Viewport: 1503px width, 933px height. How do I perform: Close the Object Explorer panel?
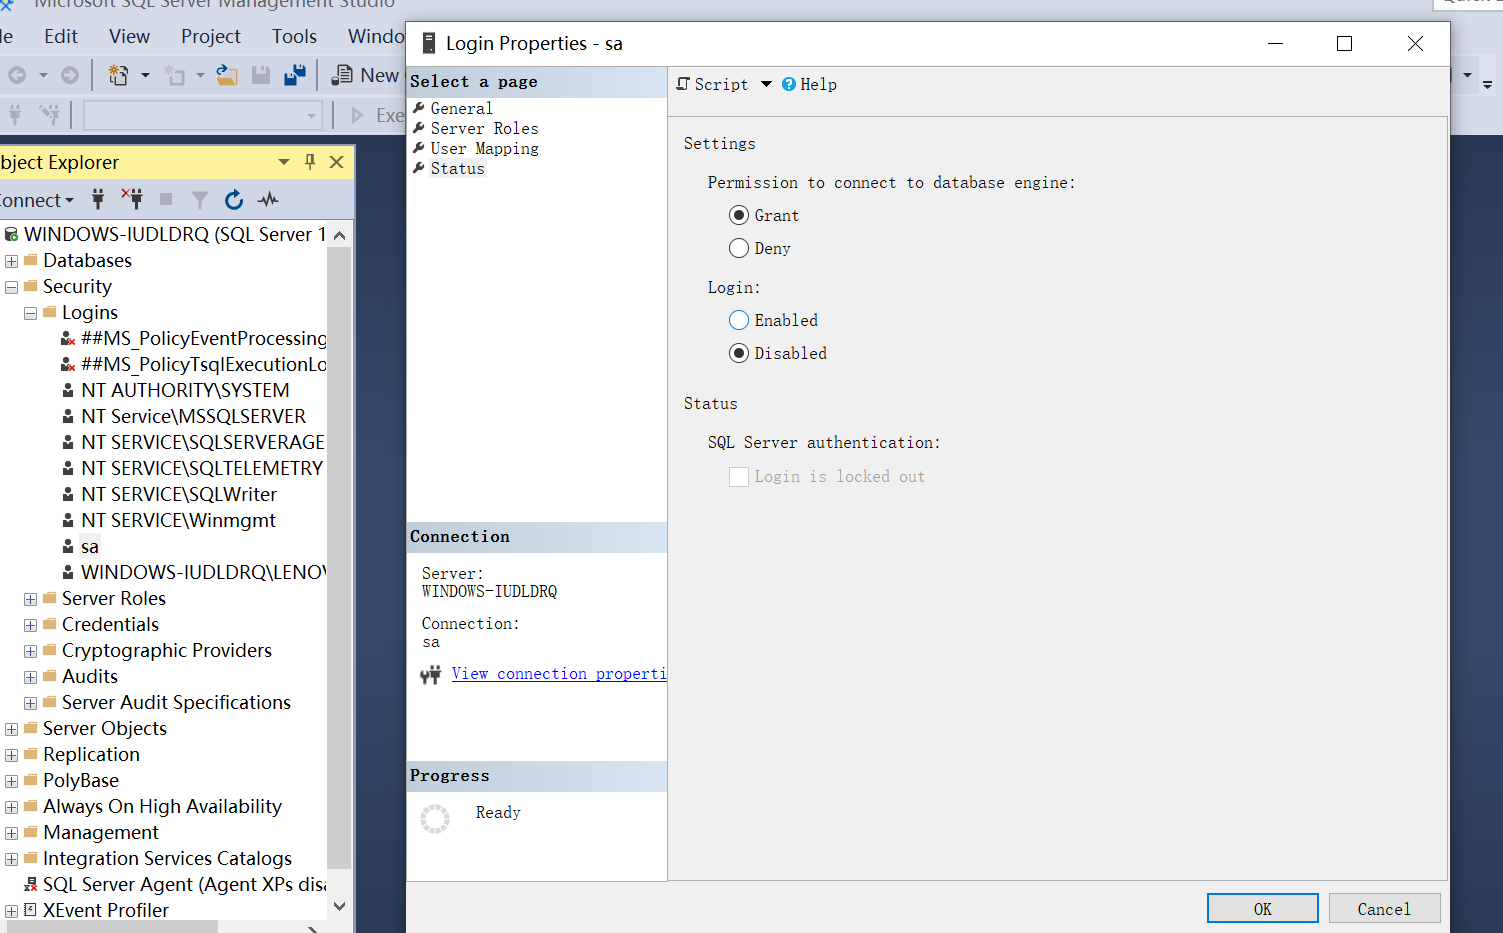pos(337,162)
